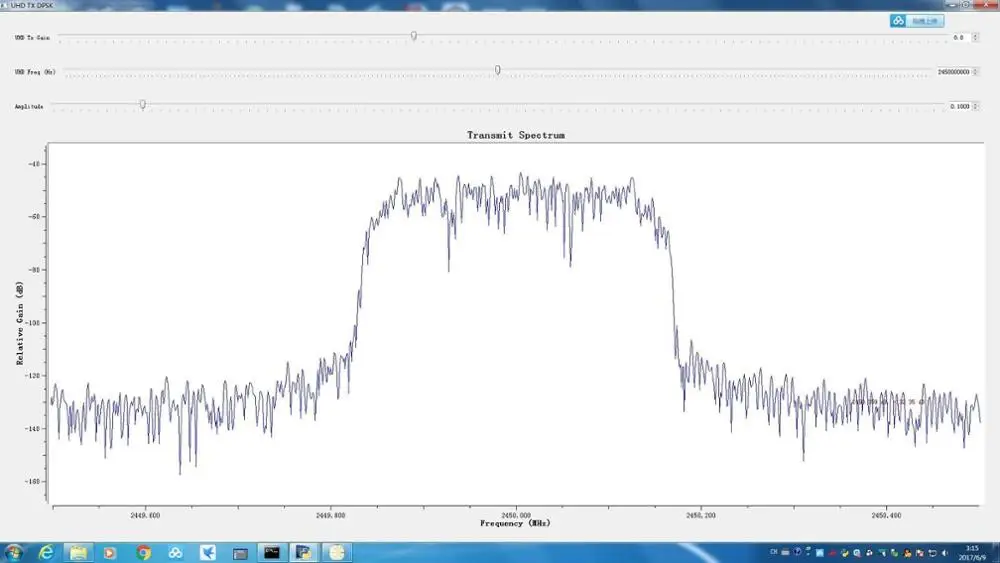Image resolution: width=1000 pixels, height=563 pixels.
Task: Launch Internet Explorer from taskbar
Action: [46, 552]
